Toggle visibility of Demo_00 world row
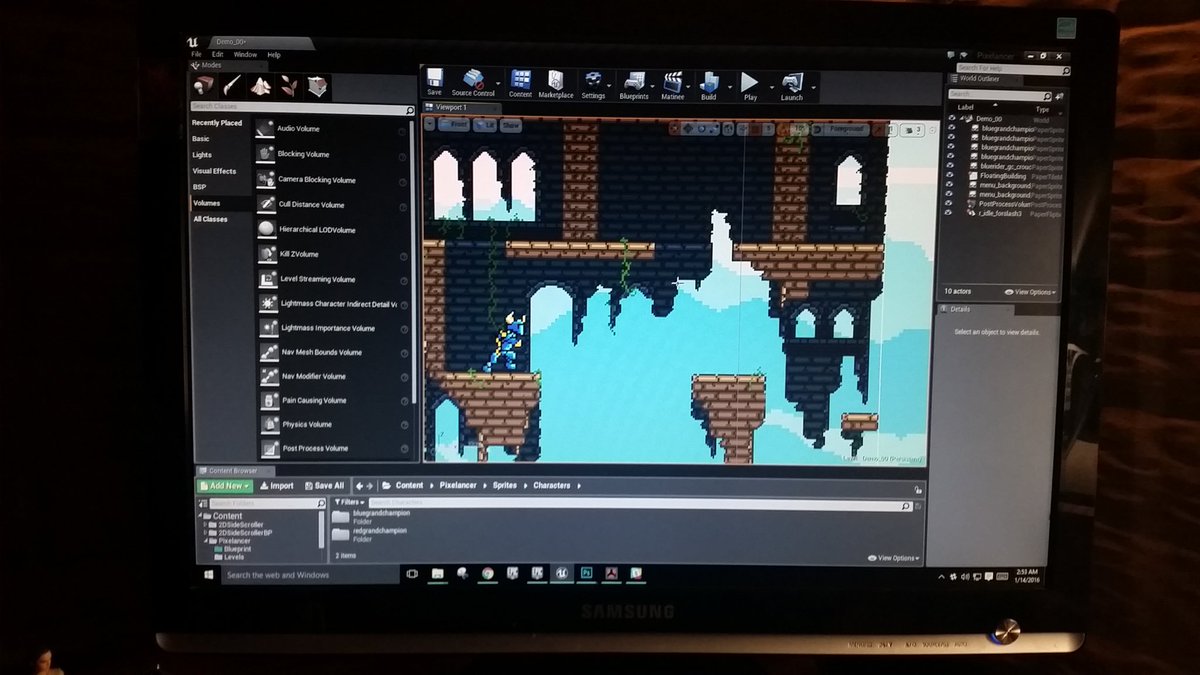This screenshot has width=1200, height=675. click(951, 118)
